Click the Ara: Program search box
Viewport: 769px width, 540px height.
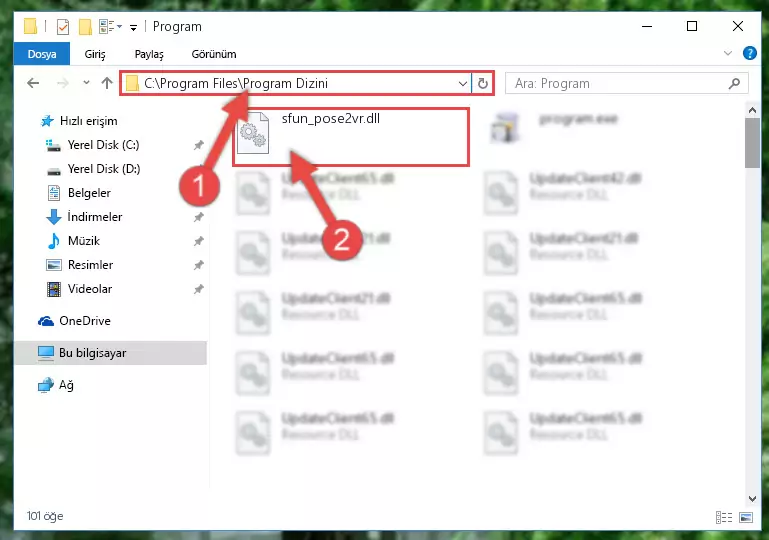tap(626, 83)
